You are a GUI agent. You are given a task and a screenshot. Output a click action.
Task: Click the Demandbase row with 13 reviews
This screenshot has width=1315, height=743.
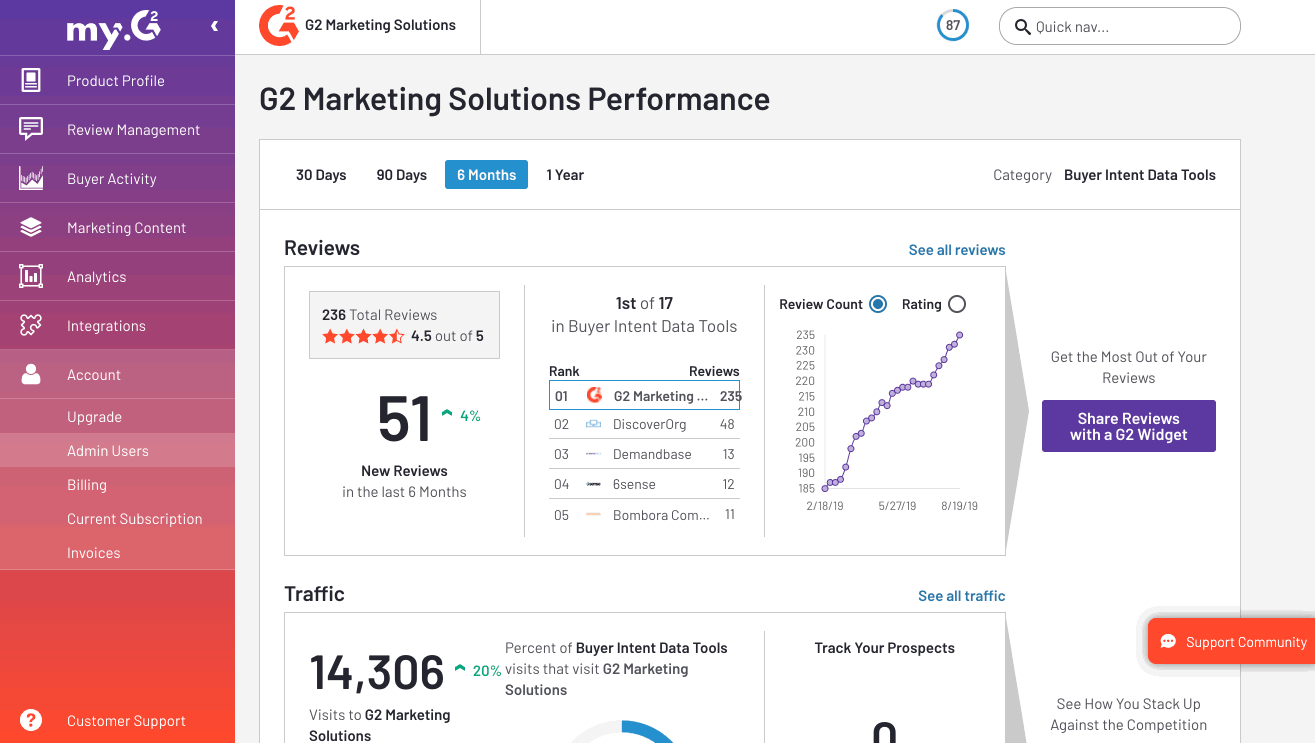644,454
